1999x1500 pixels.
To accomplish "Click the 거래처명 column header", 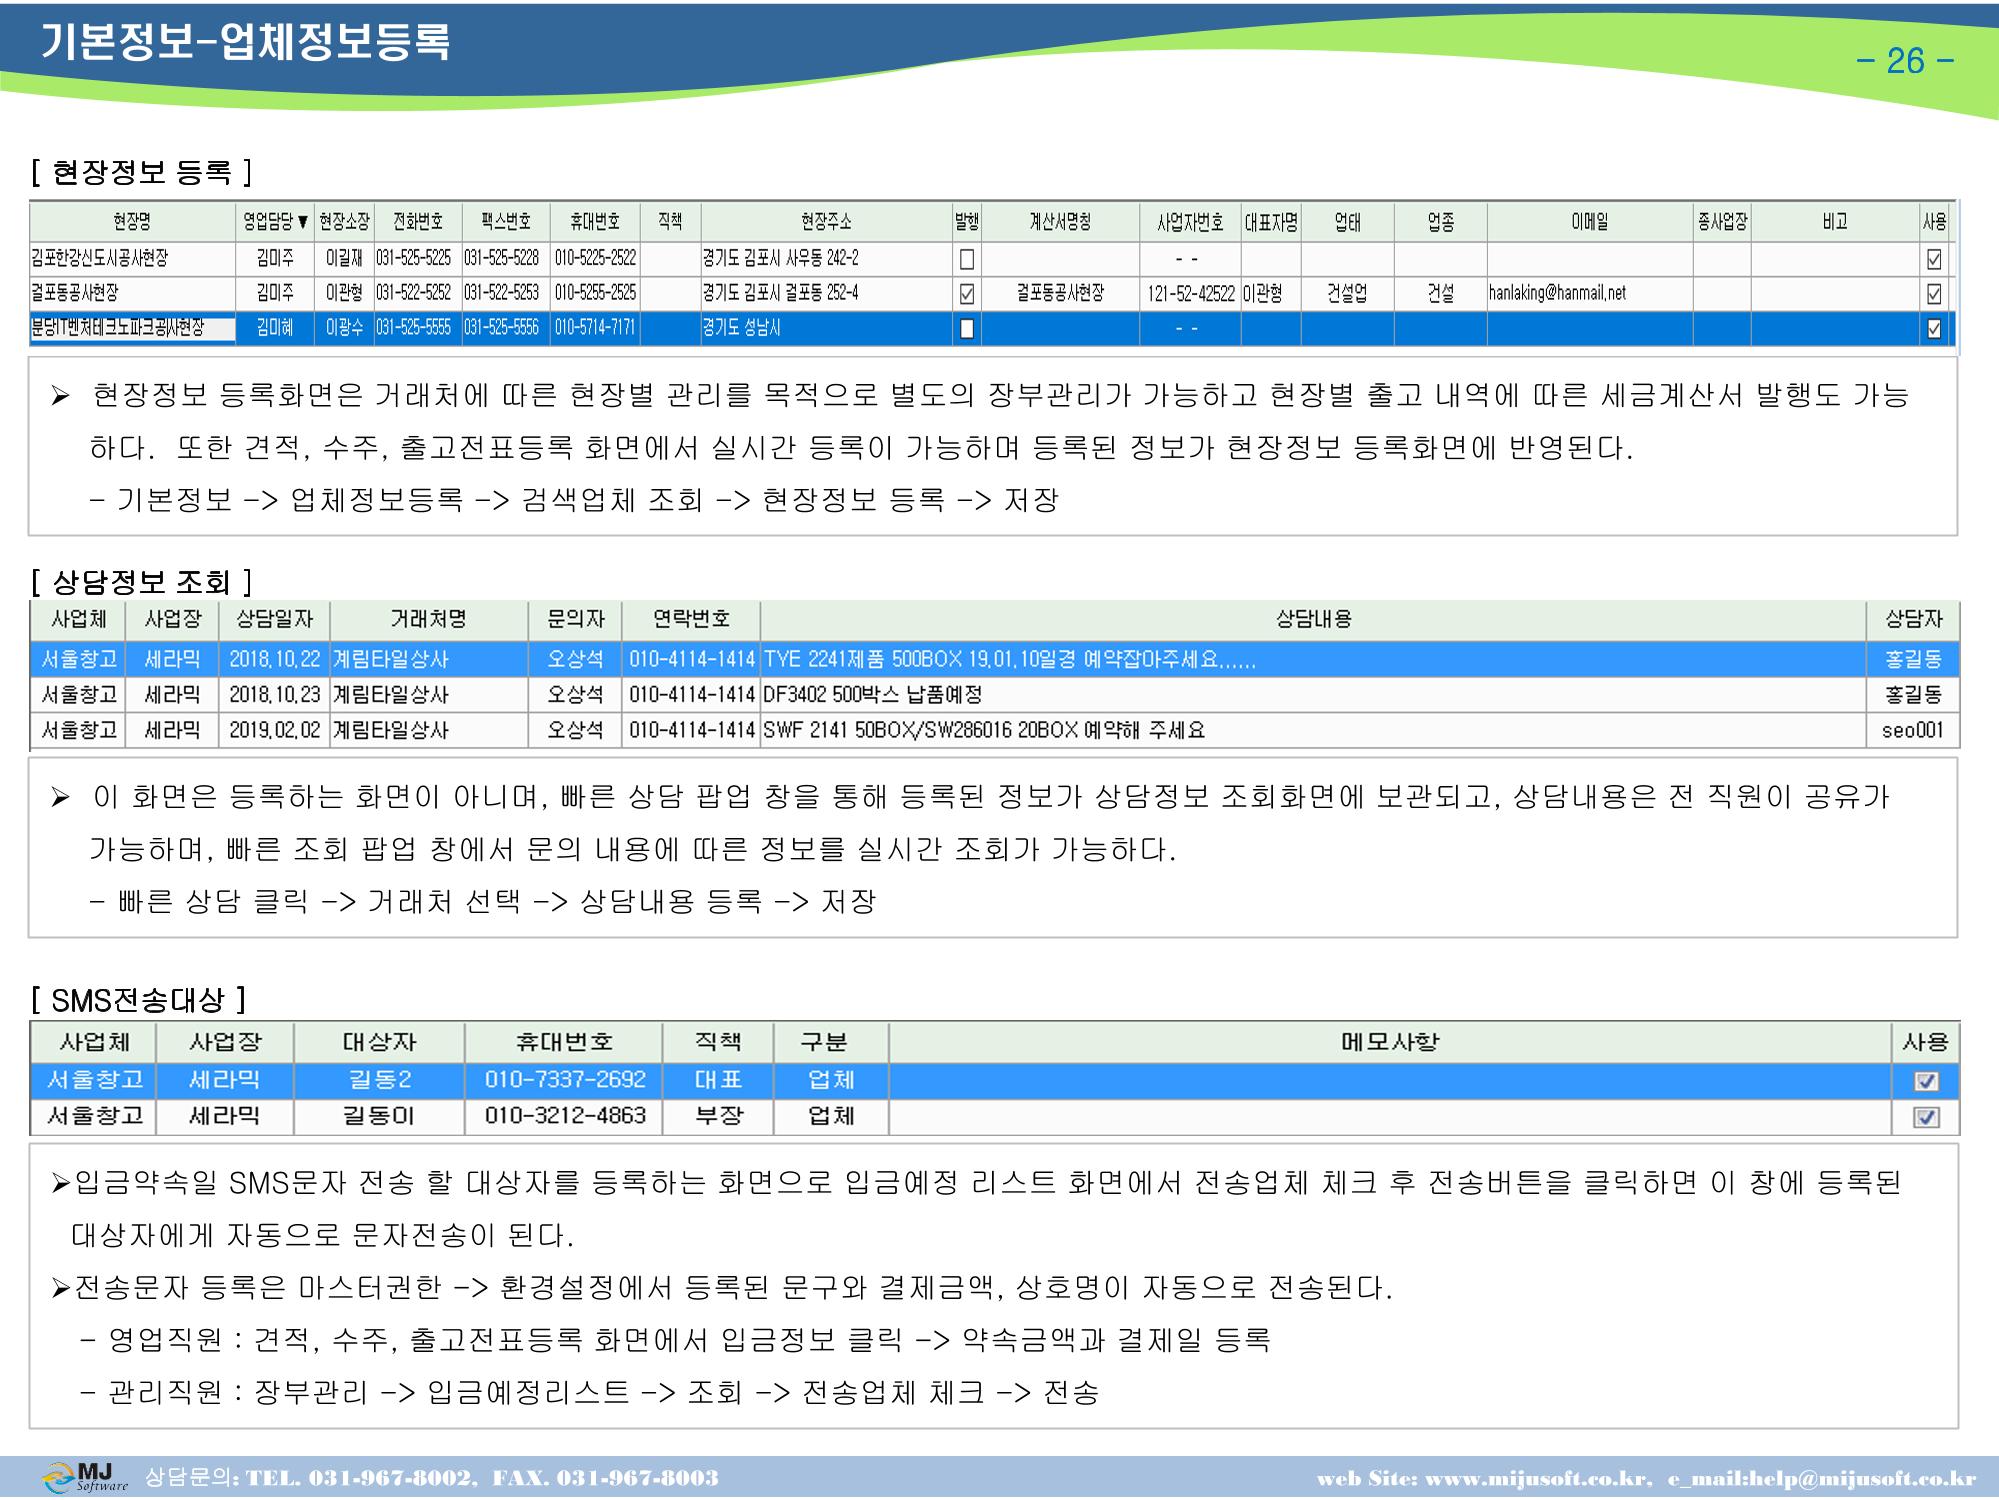I will click(x=428, y=620).
